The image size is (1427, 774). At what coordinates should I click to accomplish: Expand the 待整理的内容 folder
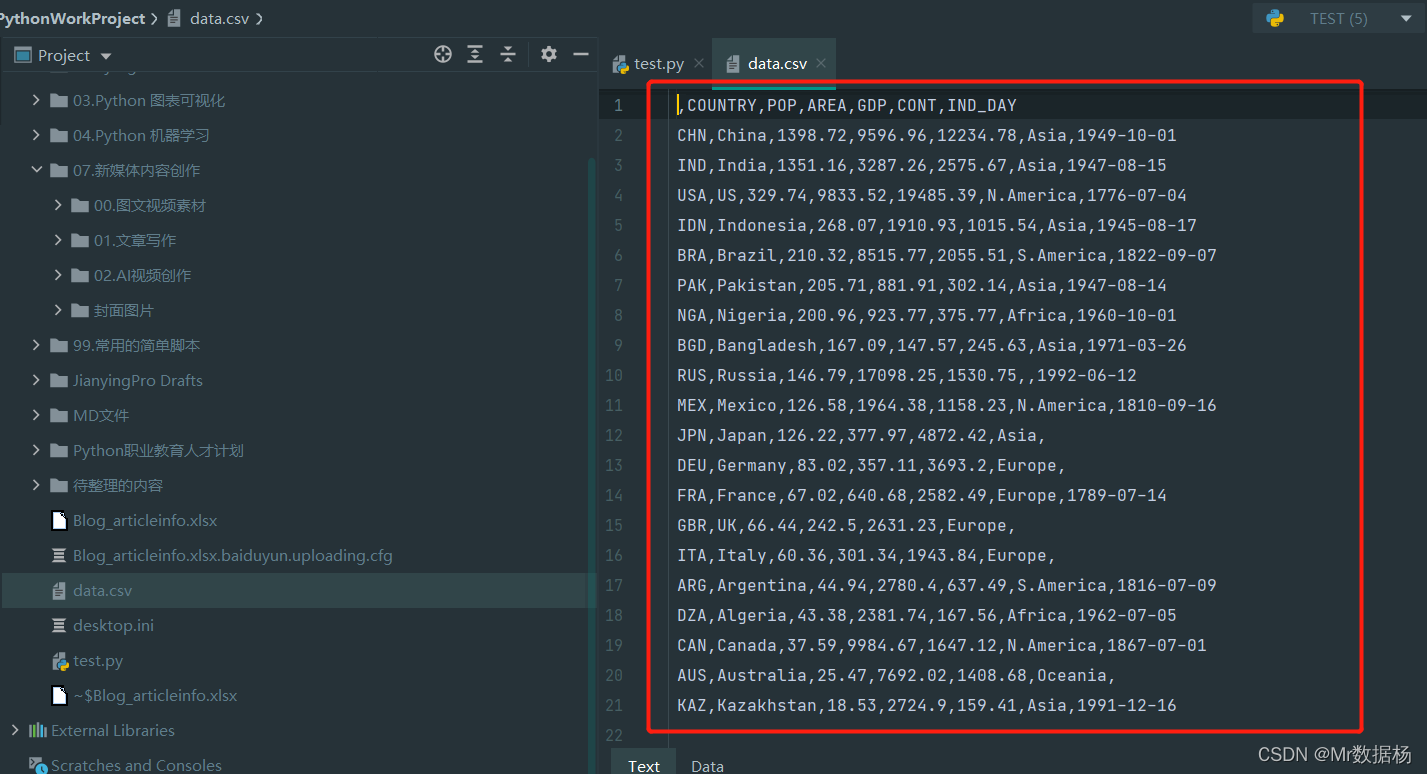[x=37, y=485]
